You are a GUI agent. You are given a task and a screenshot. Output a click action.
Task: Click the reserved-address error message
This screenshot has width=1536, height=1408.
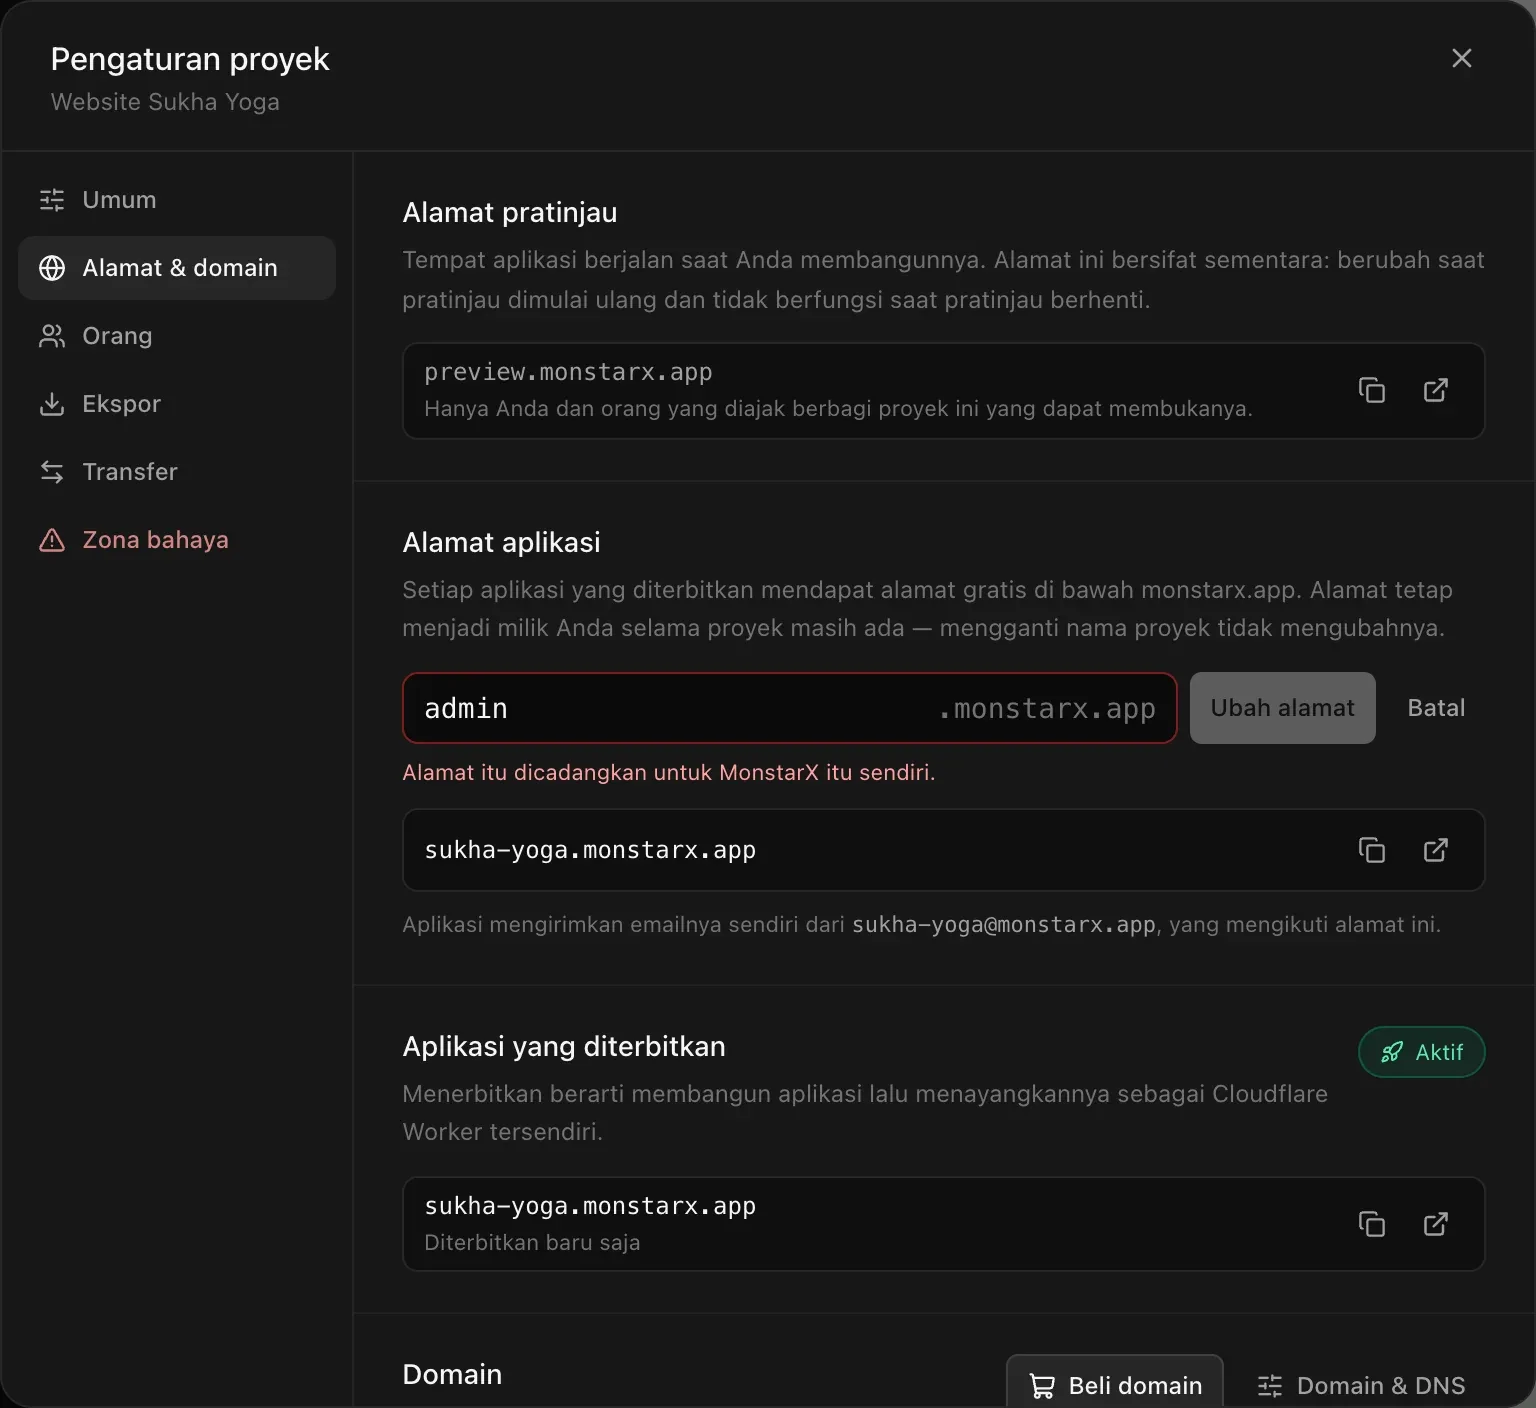pyautogui.click(x=669, y=773)
